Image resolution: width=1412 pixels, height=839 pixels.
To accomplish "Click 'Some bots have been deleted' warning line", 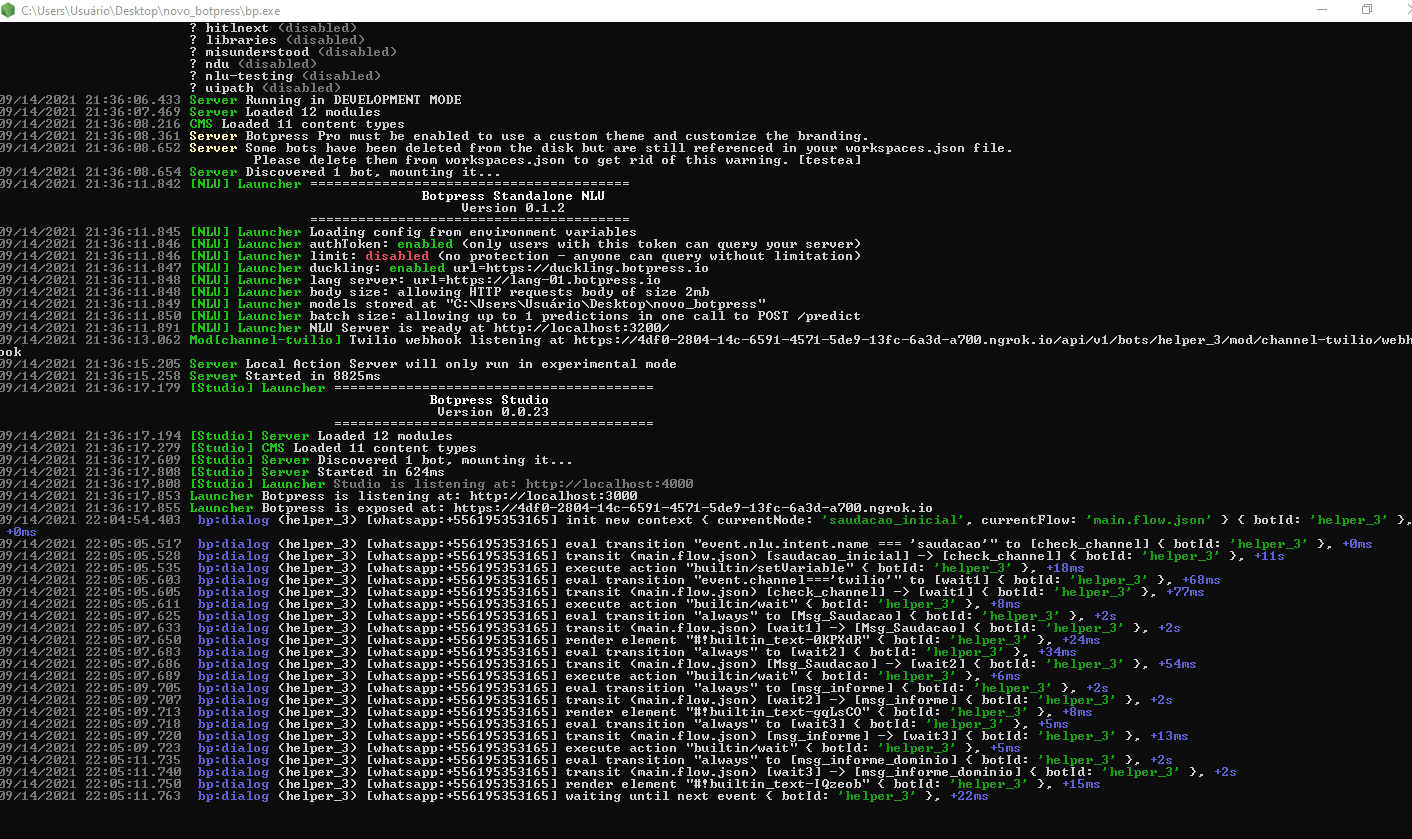I will 629,148.
